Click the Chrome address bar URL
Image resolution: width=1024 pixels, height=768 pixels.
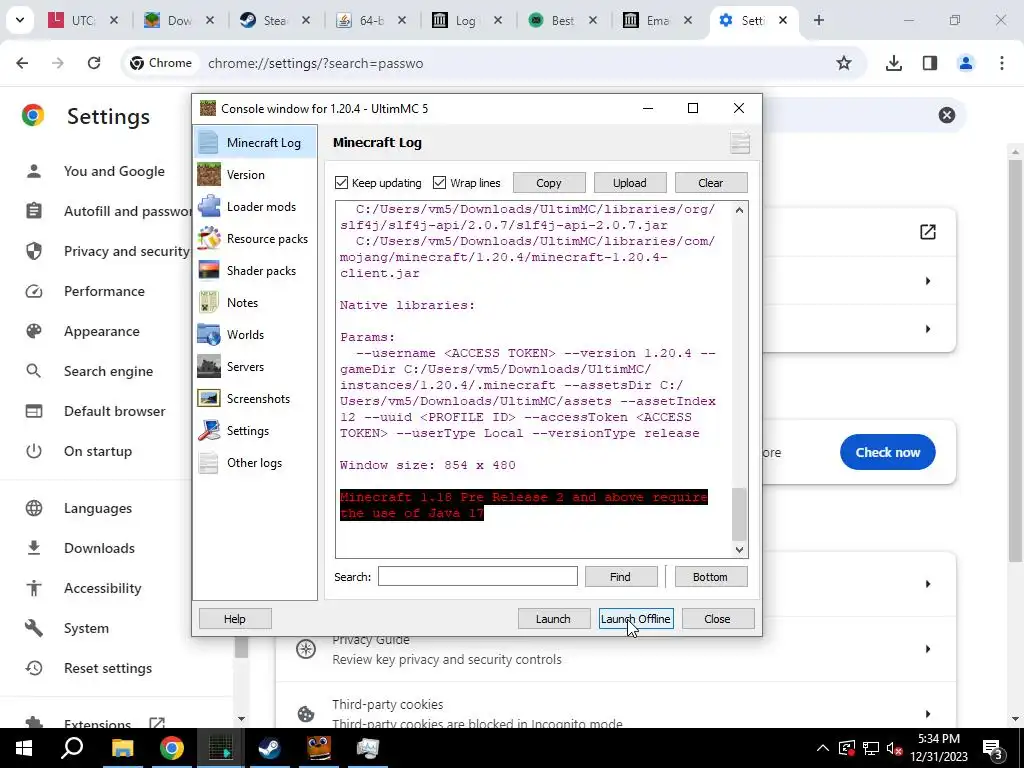pyautogui.click(x=315, y=63)
